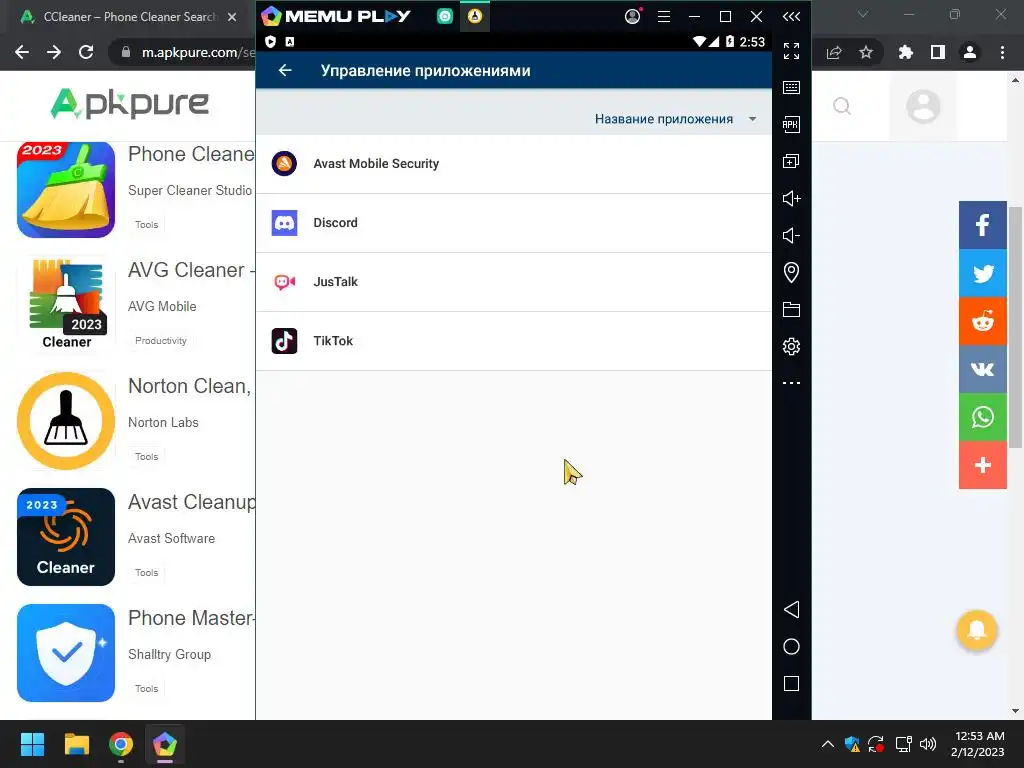This screenshot has width=1024, height=768.
Task: Click Tools tag under Norton Clean
Action: coord(146,456)
